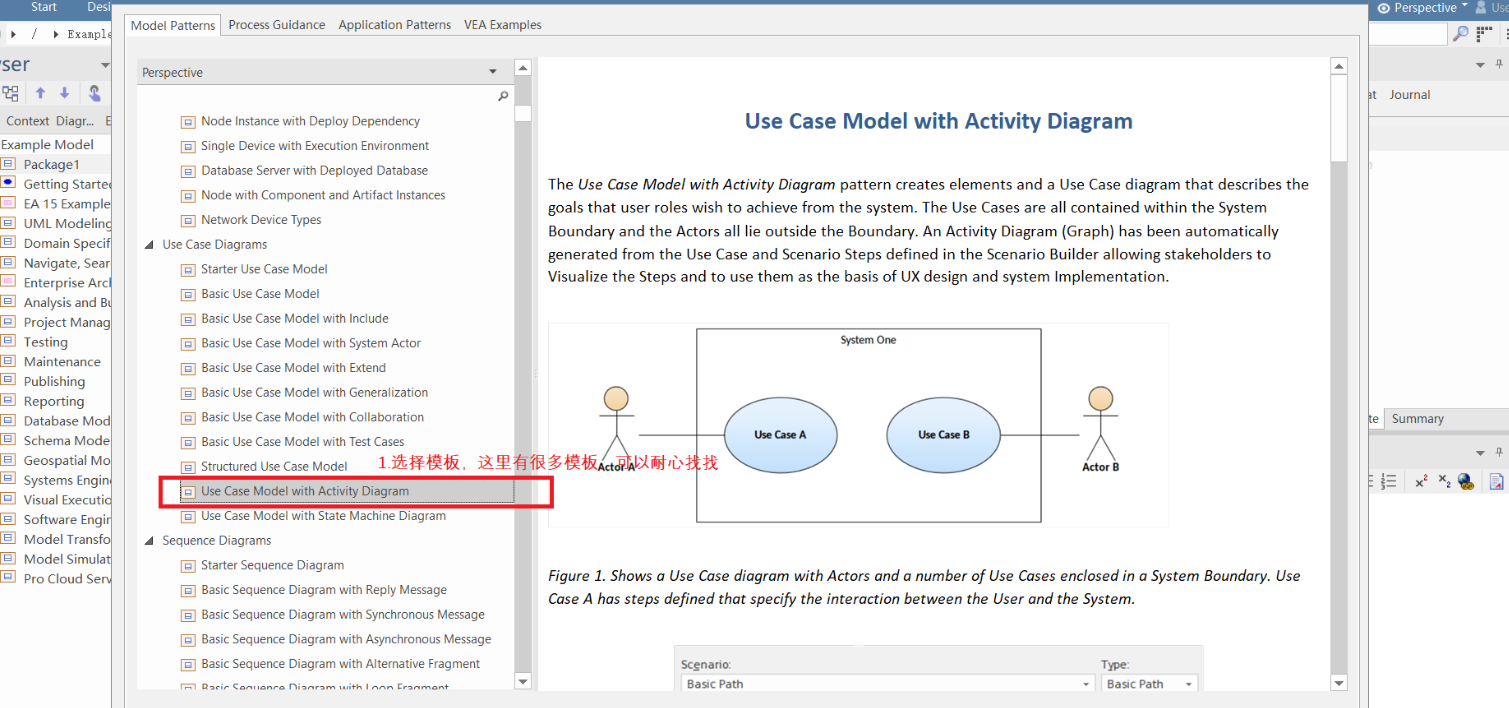Select the Diagr... tab in Browser
The width and height of the screenshot is (1509, 708).
pyautogui.click(x=75, y=121)
